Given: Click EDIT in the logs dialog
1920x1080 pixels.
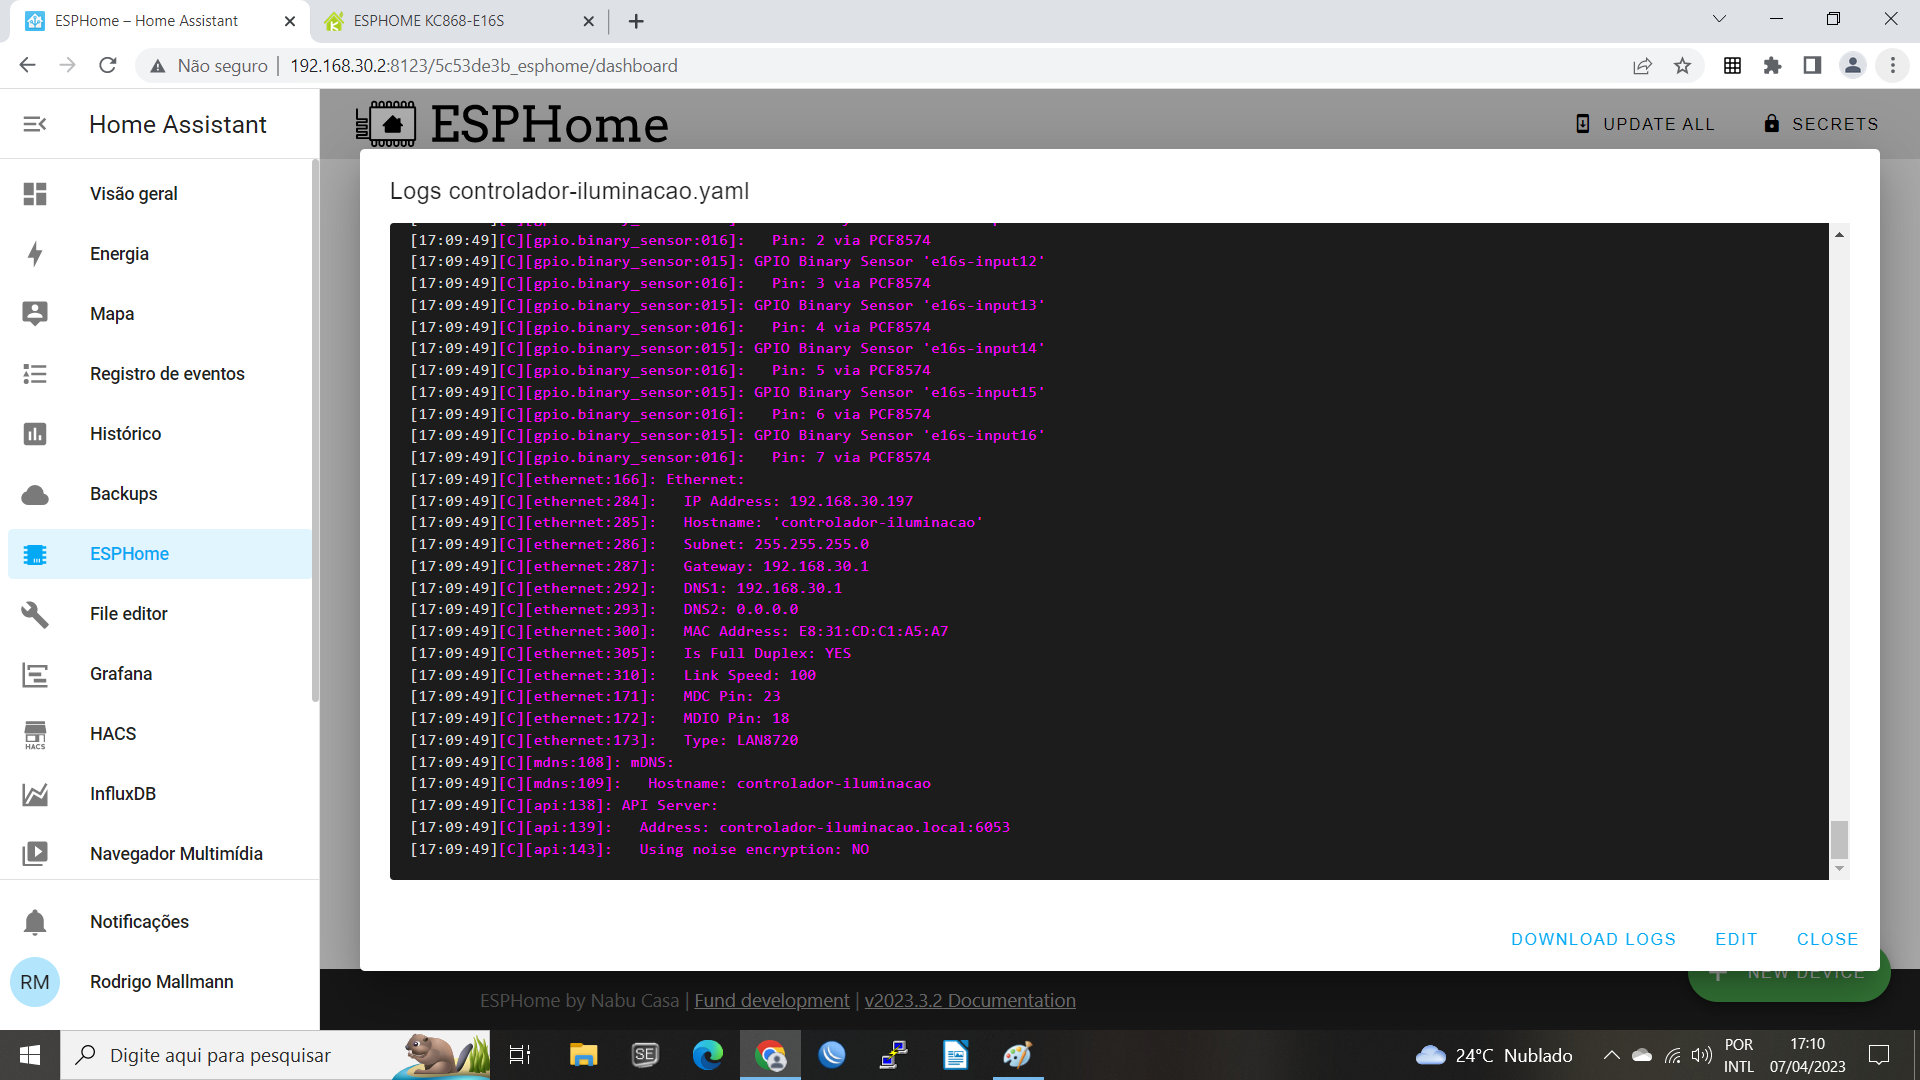Looking at the screenshot, I should pos(1736,939).
